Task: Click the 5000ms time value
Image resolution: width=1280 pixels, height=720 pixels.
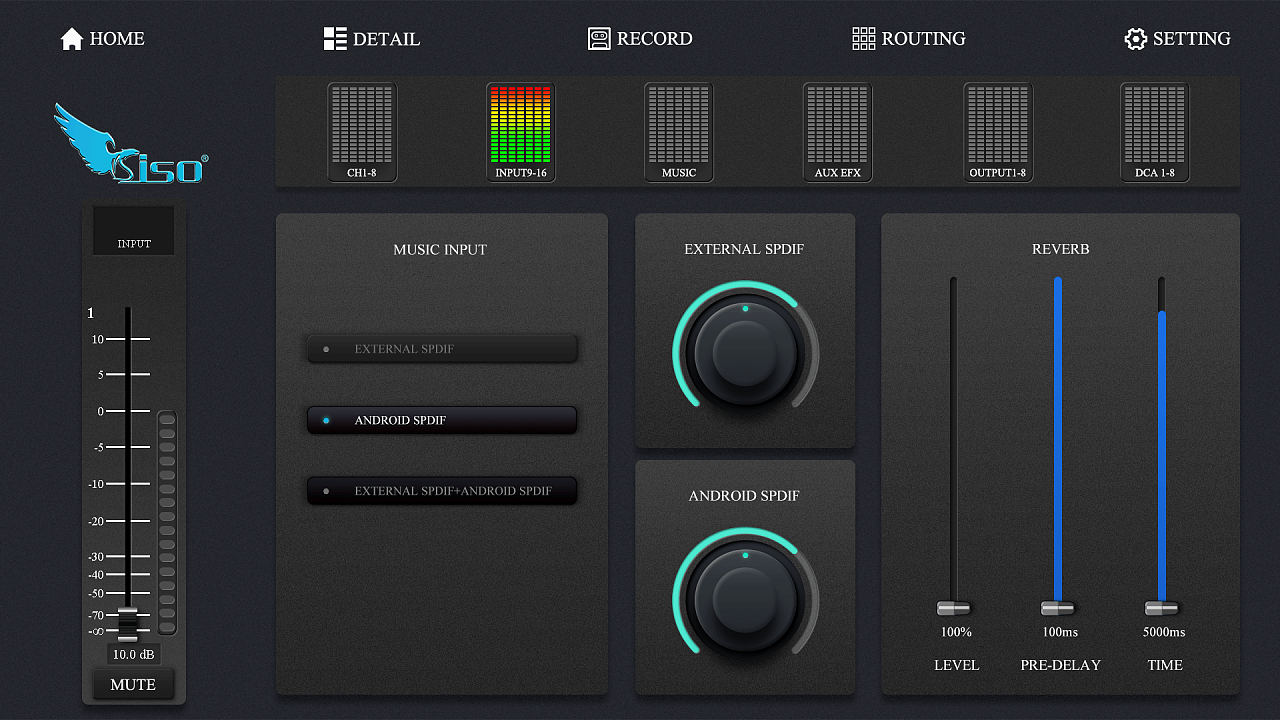Action: (x=1164, y=632)
